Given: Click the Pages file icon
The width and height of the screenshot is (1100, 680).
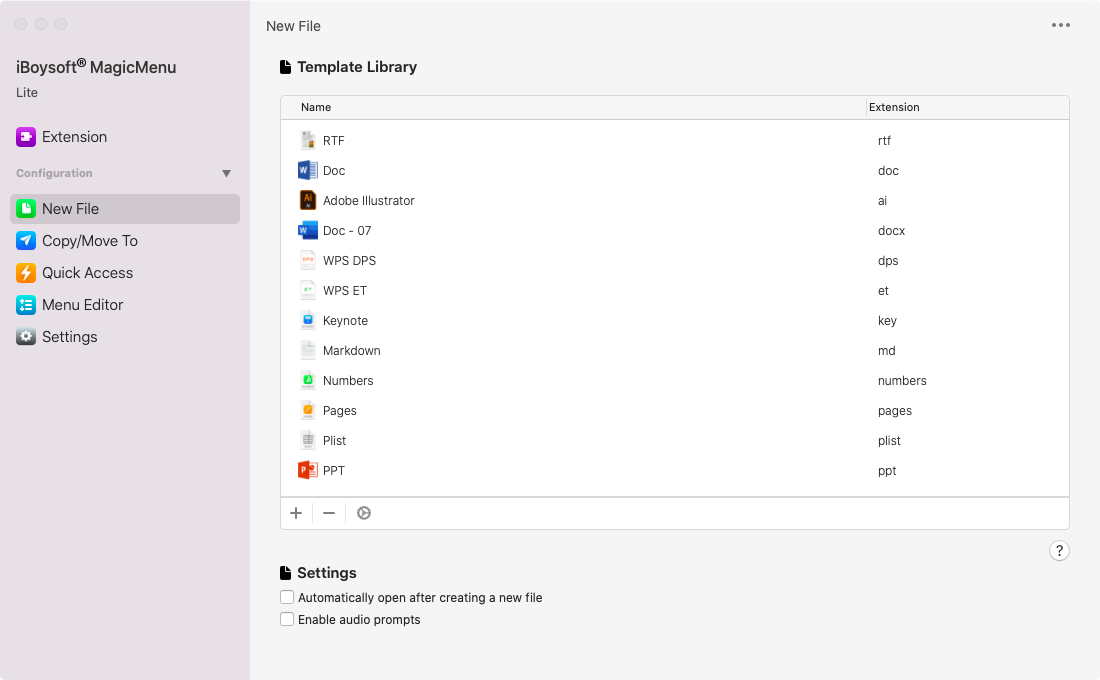Looking at the screenshot, I should point(308,411).
